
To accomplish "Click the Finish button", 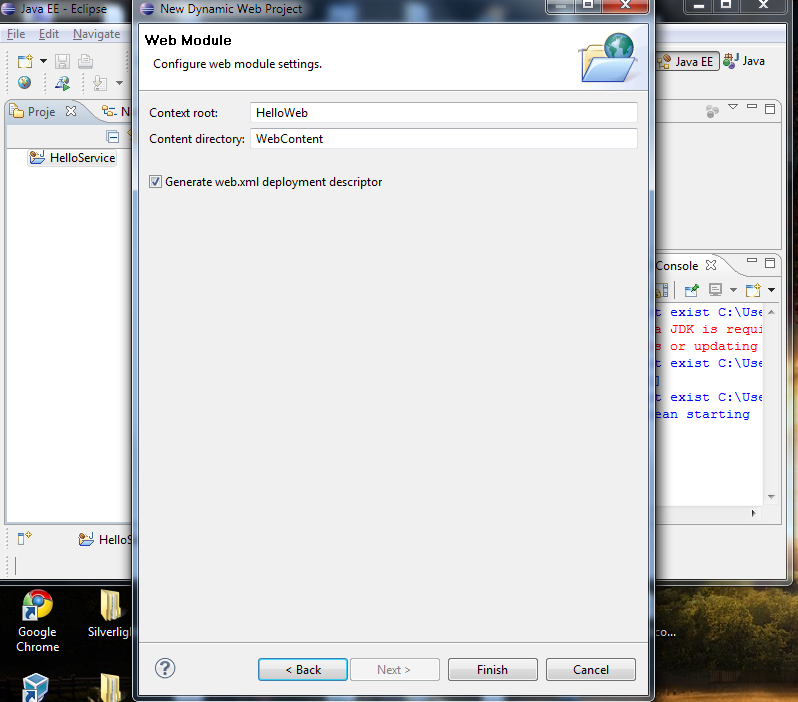I will click(x=492, y=669).
